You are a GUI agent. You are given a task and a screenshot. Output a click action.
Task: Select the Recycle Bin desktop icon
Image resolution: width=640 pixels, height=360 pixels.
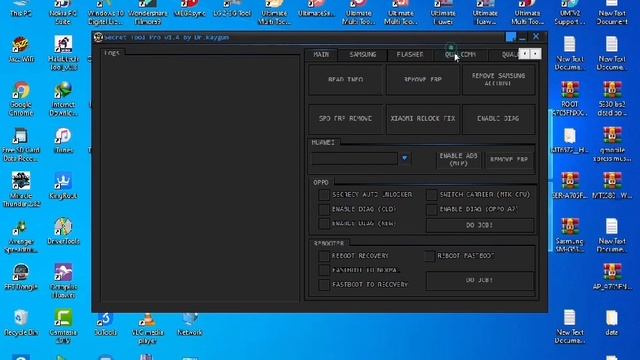click(21, 323)
